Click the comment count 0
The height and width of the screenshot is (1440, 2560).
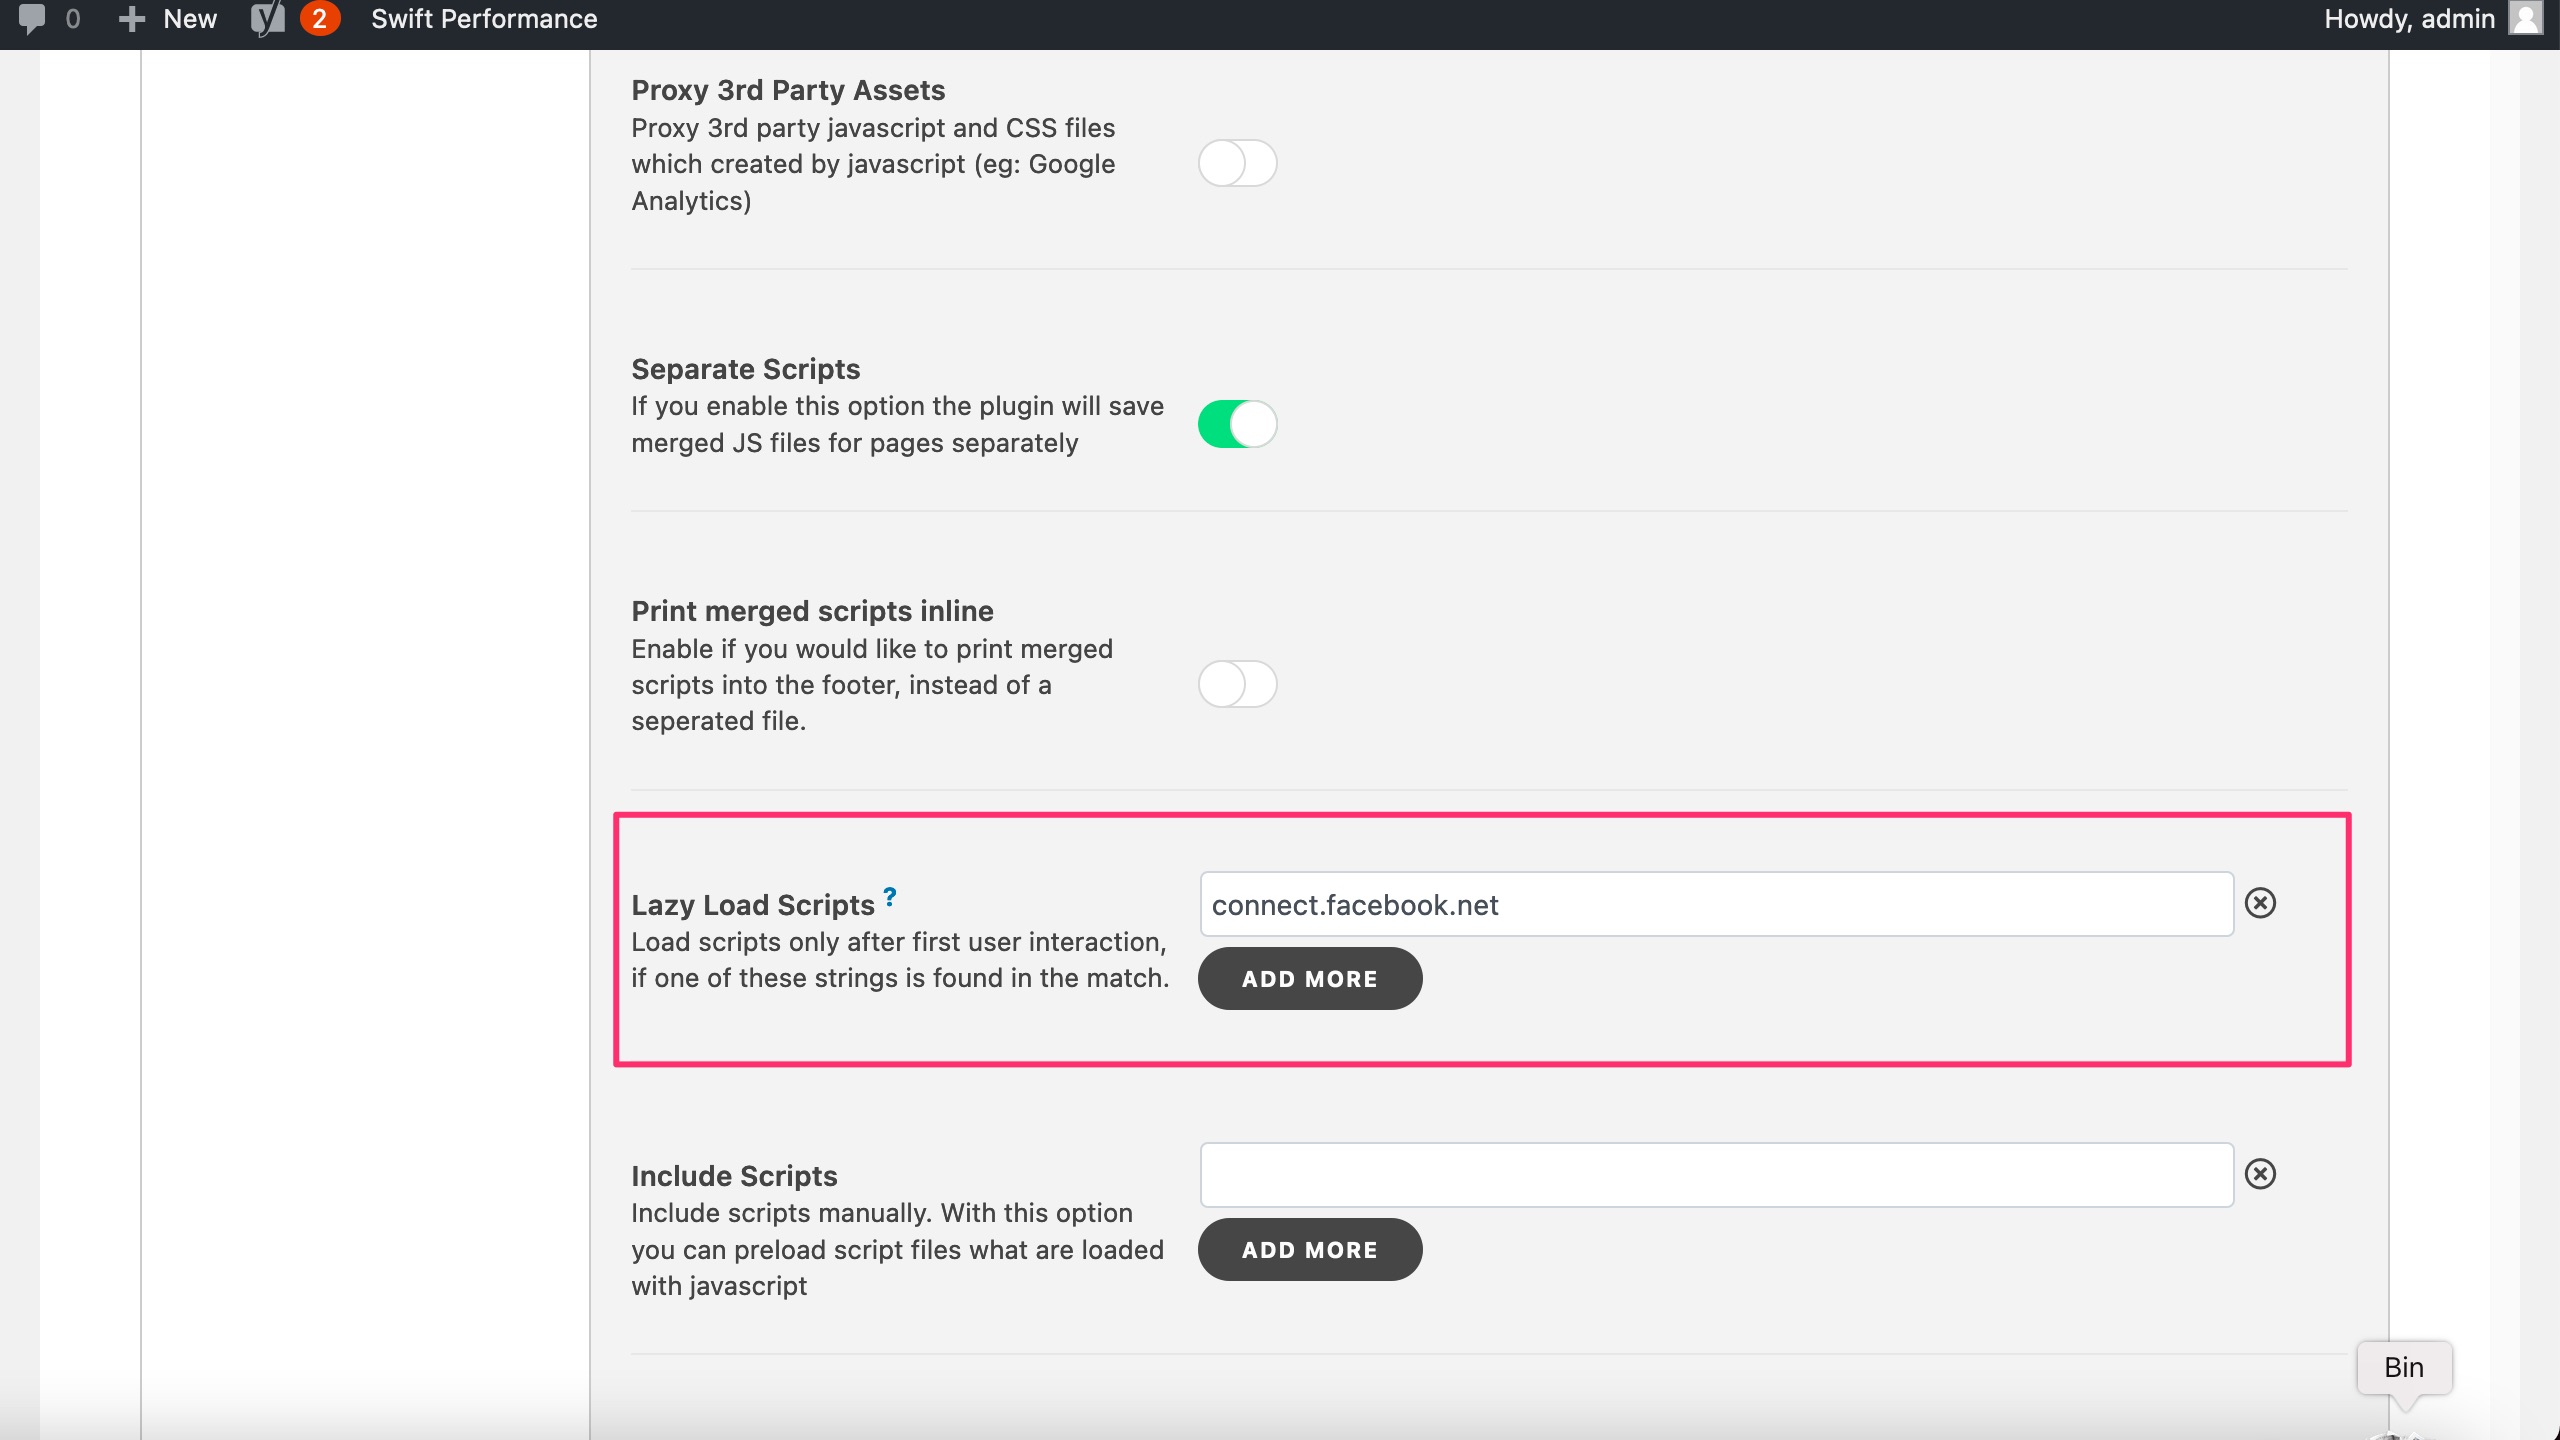click(x=72, y=19)
